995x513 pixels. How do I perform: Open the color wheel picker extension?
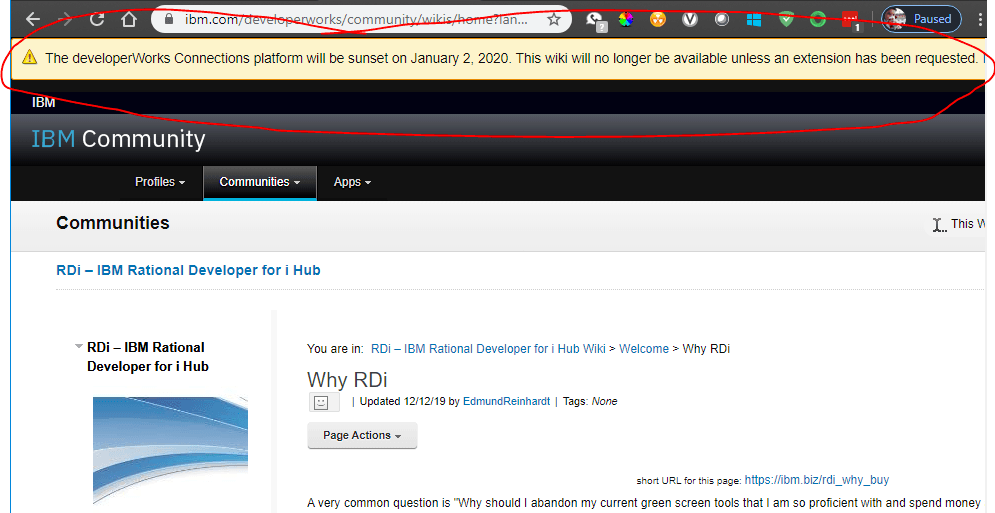pos(626,19)
